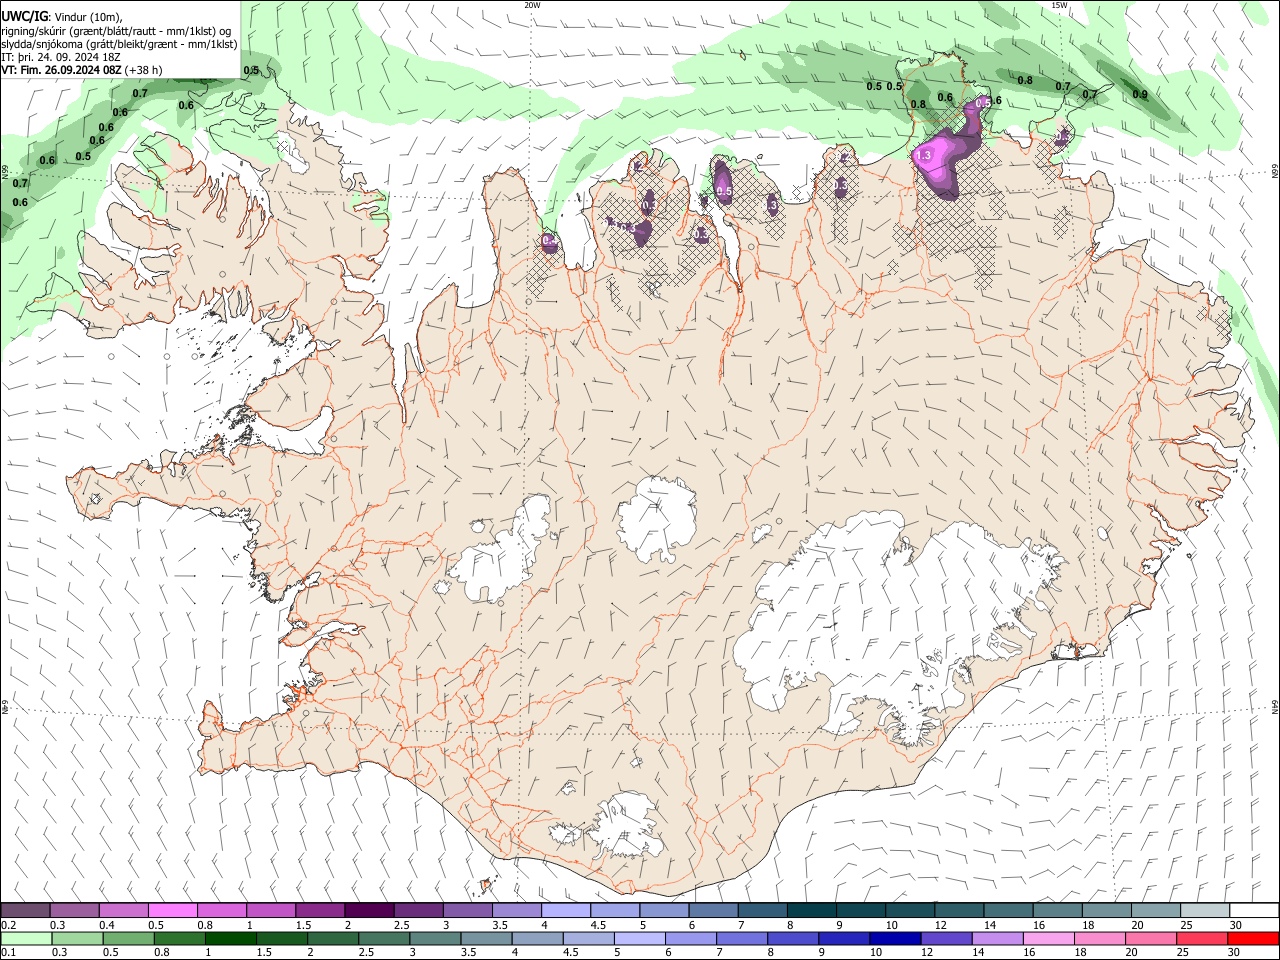Viewport: 1280px width, 960px height.
Task: Click the light lavender 4 snow legend swatch
Action: (x=566, y=910)
